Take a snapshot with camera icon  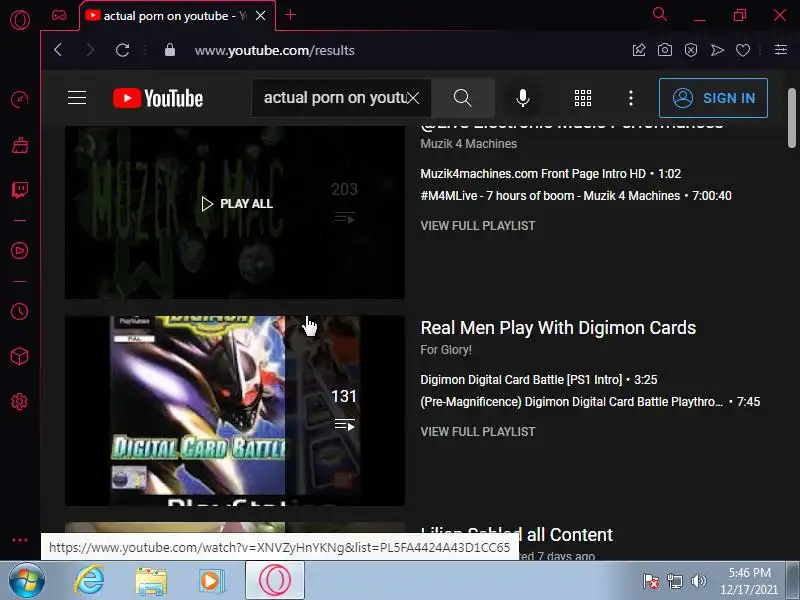pyautogui.click(x=665, y=50)
